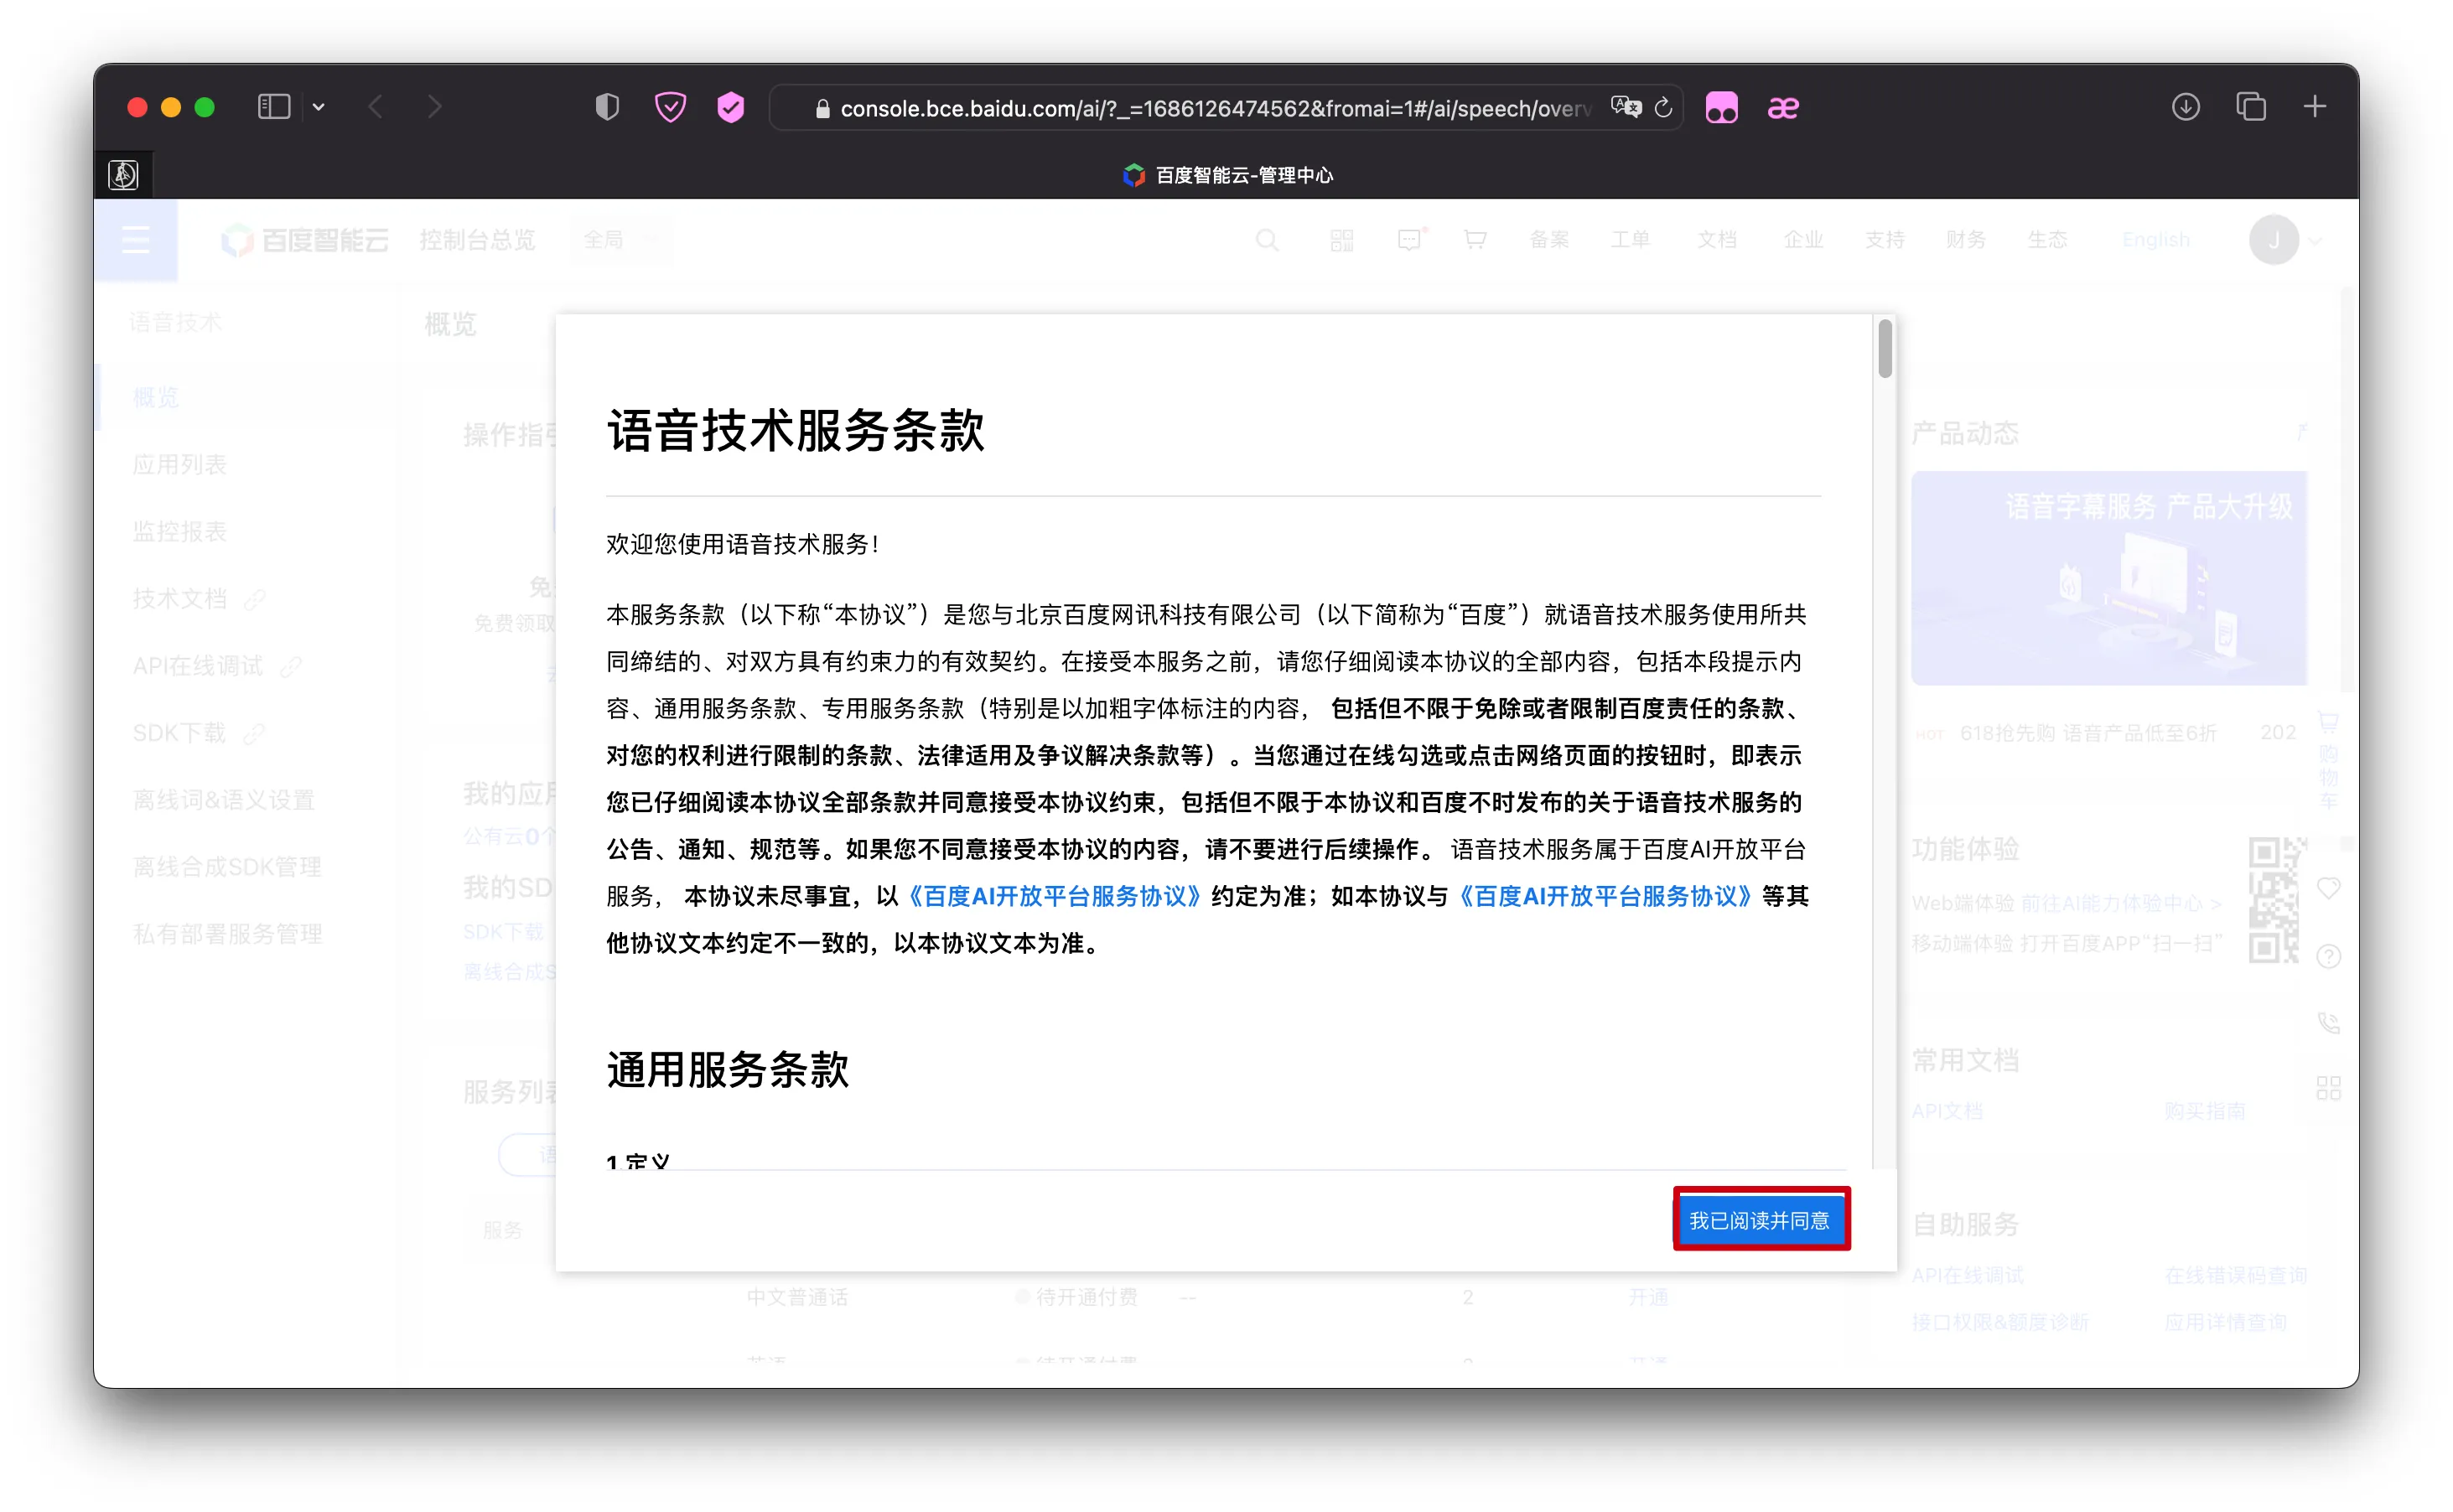
Task: Expand the 全局 region dropdown
Action: pos(620,240)
